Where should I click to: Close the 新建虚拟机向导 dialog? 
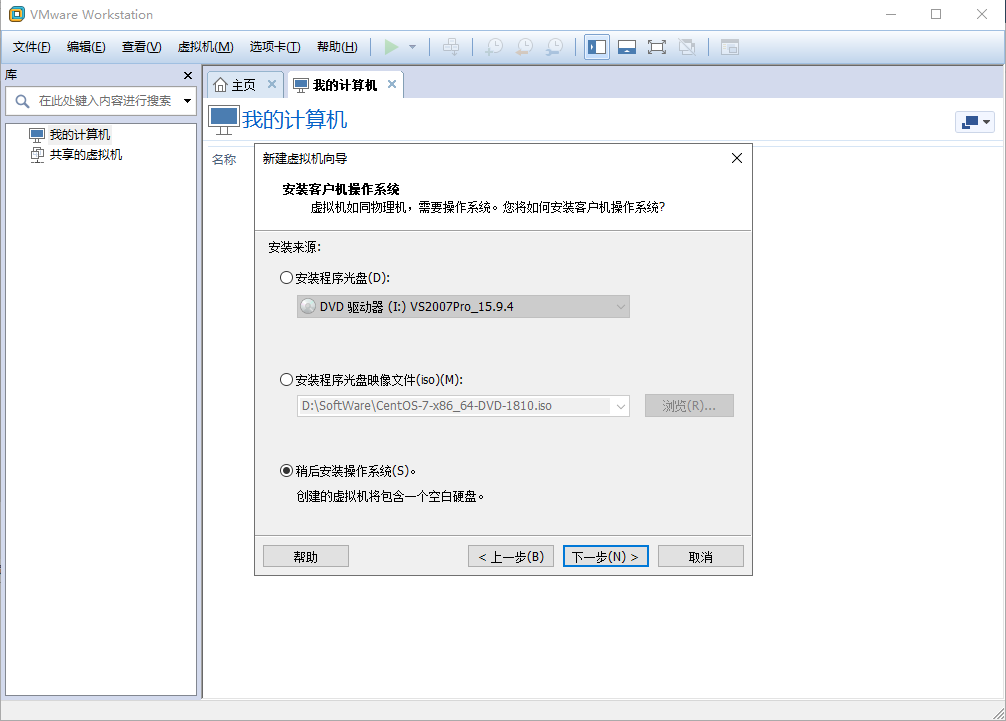pos(737,158)
